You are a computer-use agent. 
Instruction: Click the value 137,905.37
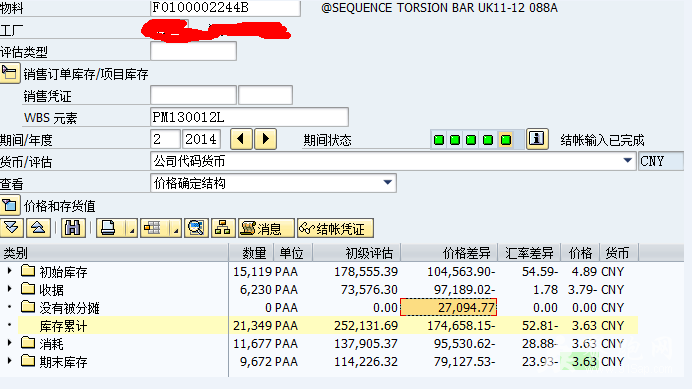[x=366, y=344]
